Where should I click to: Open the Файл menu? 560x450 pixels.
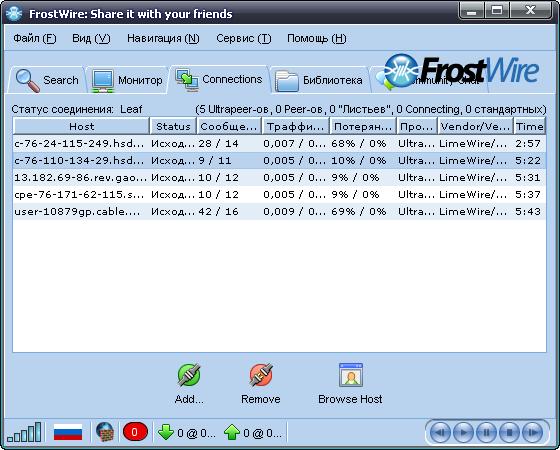tap(35, 38)
